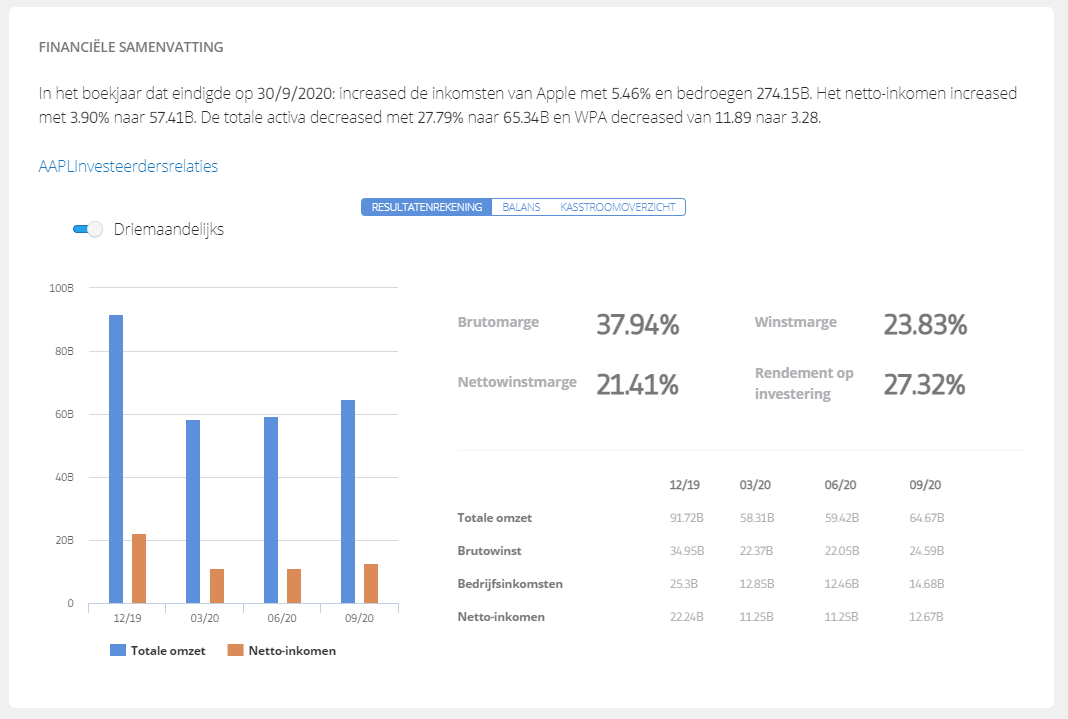Click the 22.05B Brutowinst cell
The width and height of the screenshot is (1068, 719).
(842, 551)
